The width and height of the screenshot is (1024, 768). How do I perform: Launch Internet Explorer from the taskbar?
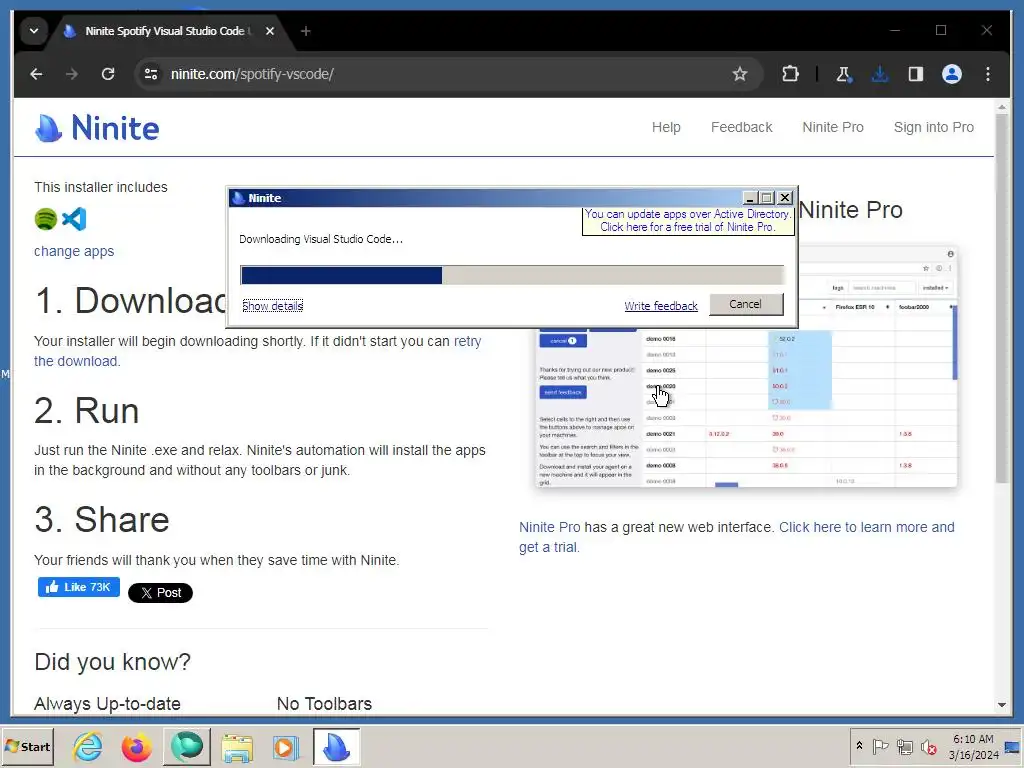pos(87,747)
